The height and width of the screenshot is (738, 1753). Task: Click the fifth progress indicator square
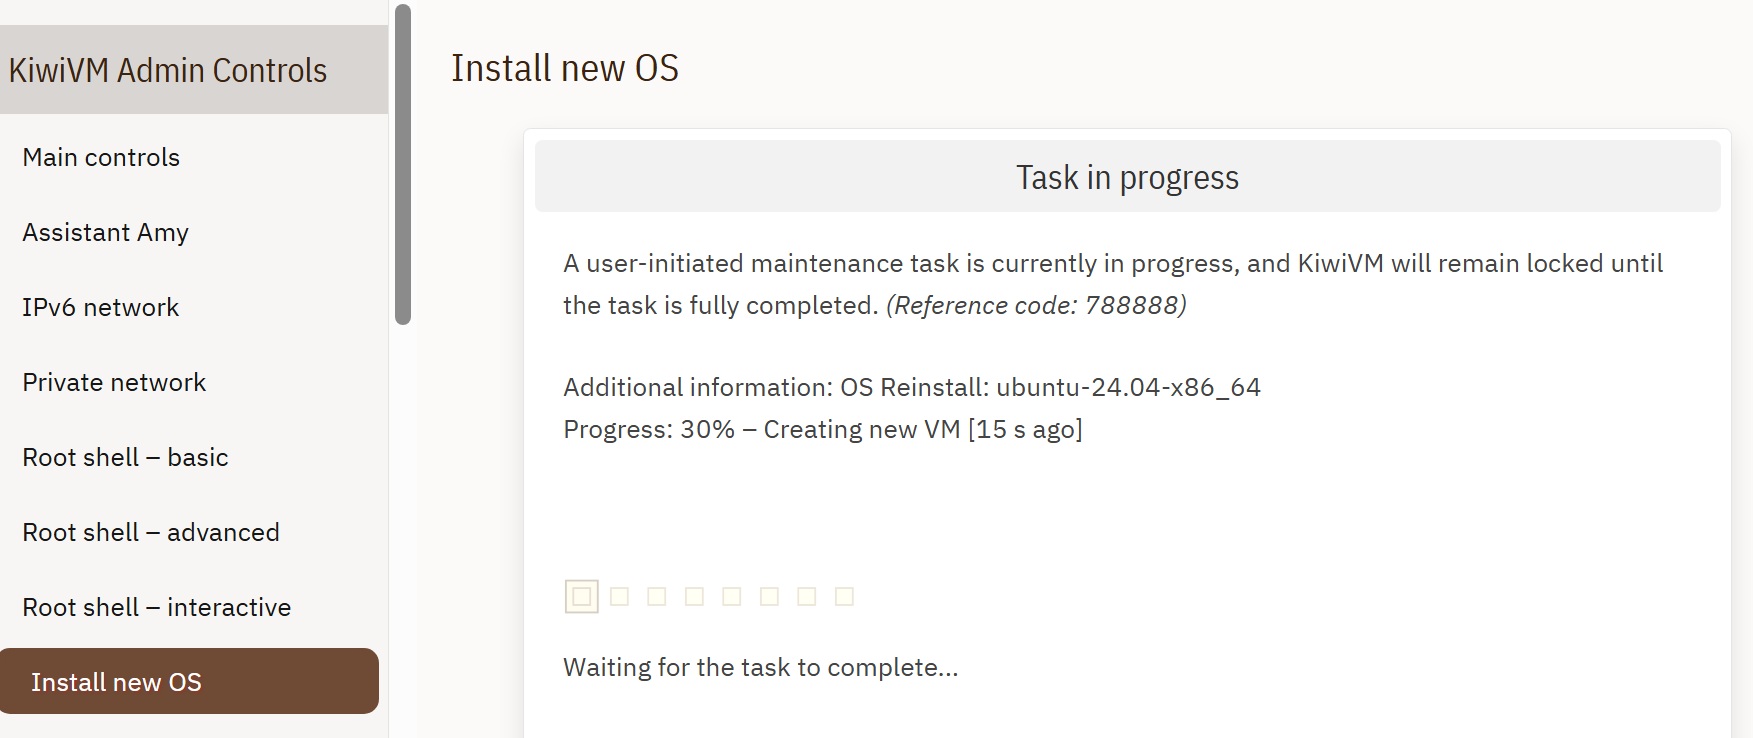(x=732, y=597)
